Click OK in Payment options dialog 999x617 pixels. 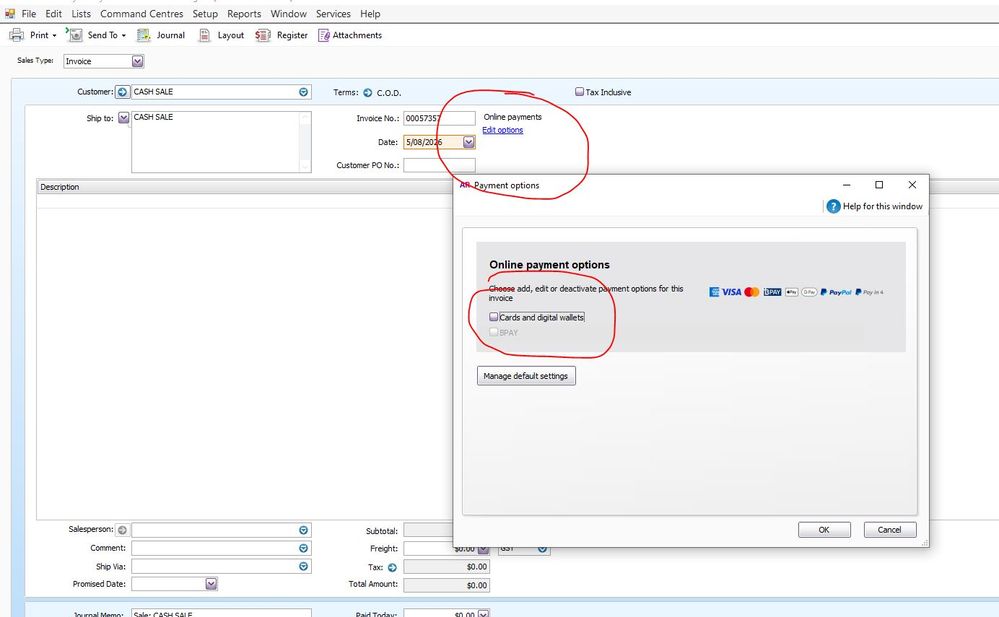tap(824, 530)
